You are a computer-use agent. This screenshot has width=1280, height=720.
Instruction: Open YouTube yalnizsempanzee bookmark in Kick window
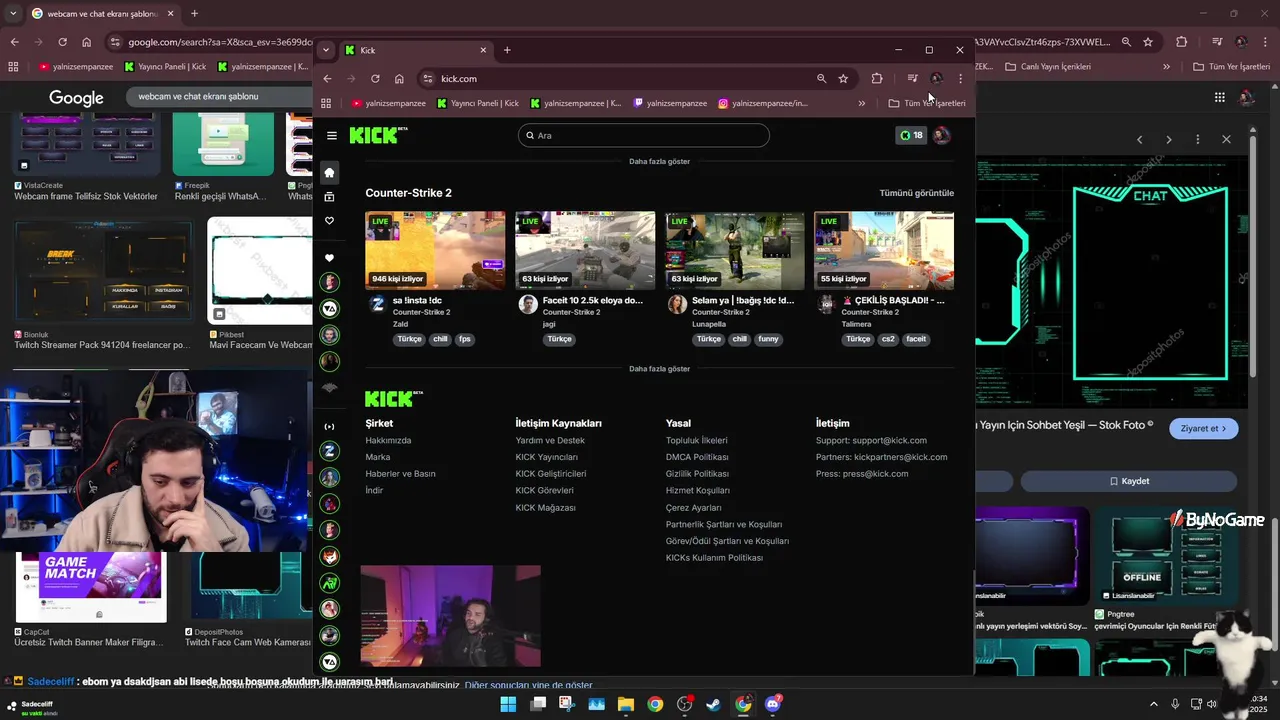(388, 103)
